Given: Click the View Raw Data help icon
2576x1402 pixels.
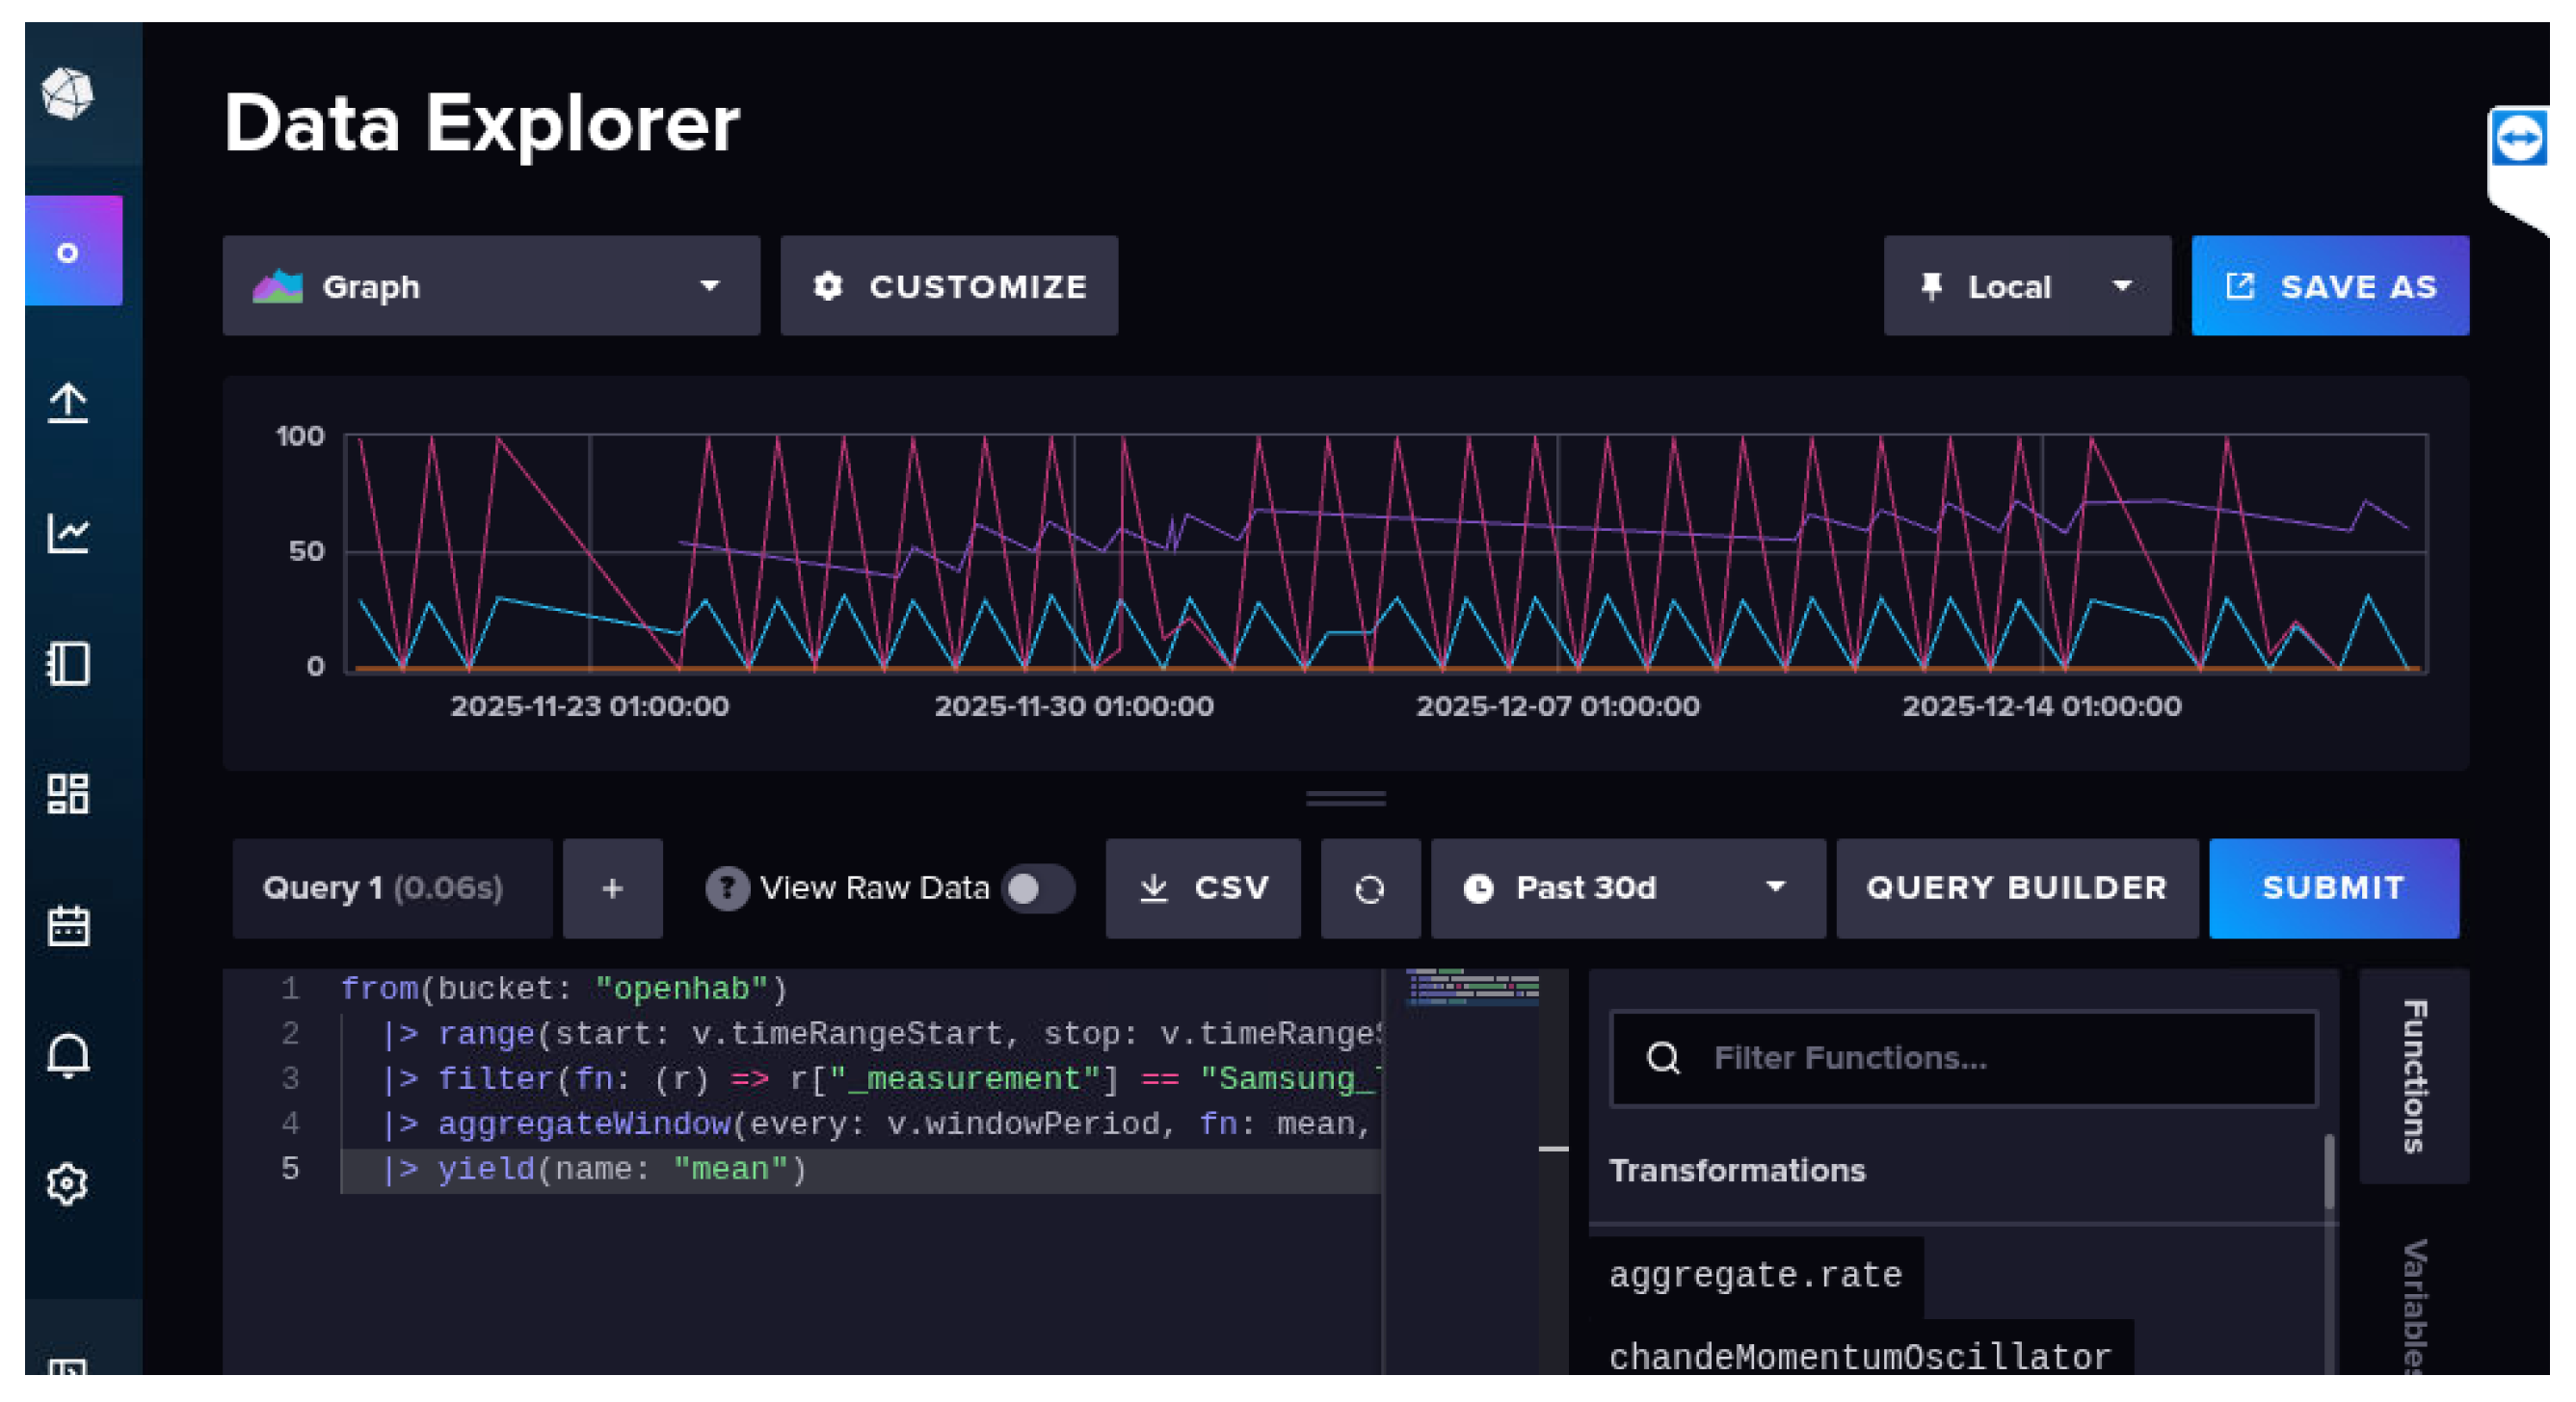Looking at the screenshot, I should (x=727, y=888).
